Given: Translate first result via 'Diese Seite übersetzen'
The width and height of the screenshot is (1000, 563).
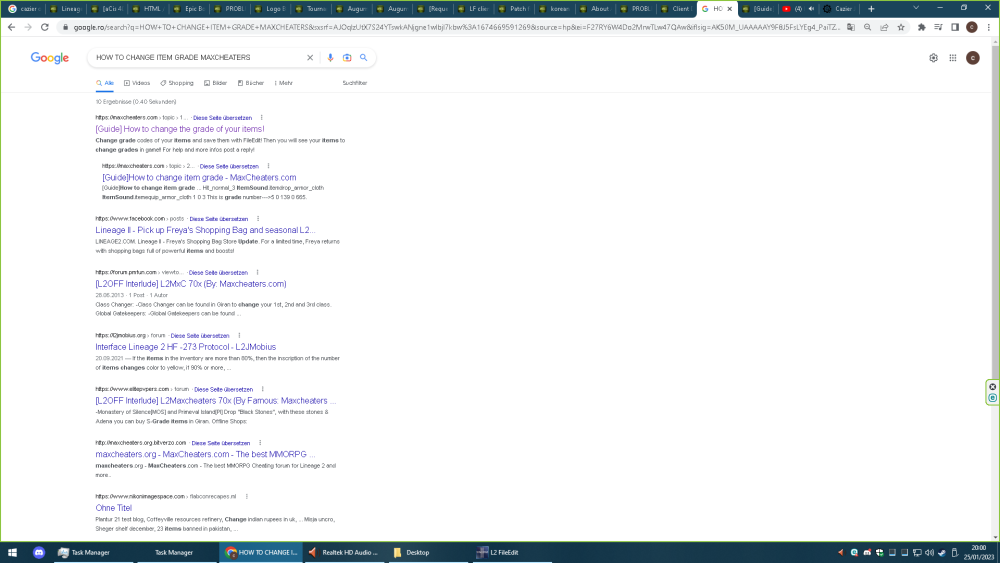Looking at the screenshot, I should (223, 118).
